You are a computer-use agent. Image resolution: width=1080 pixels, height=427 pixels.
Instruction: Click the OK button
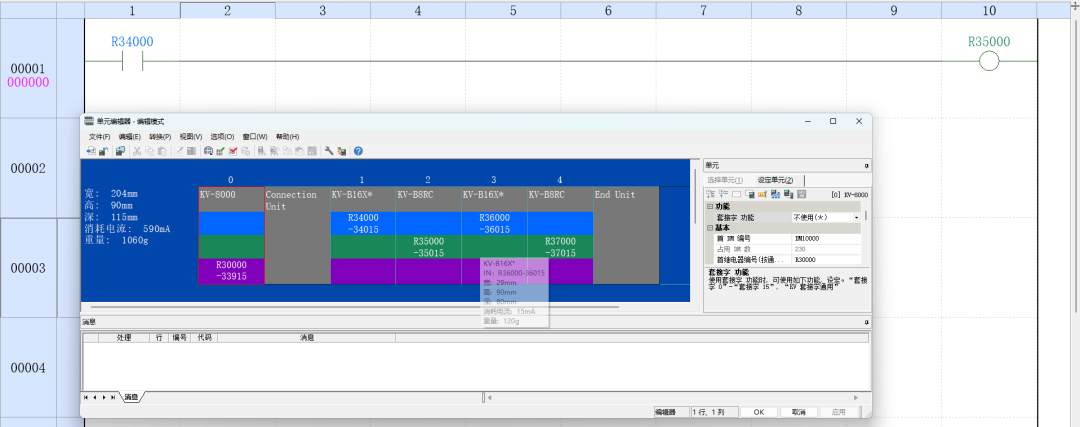tap(758, 412)
